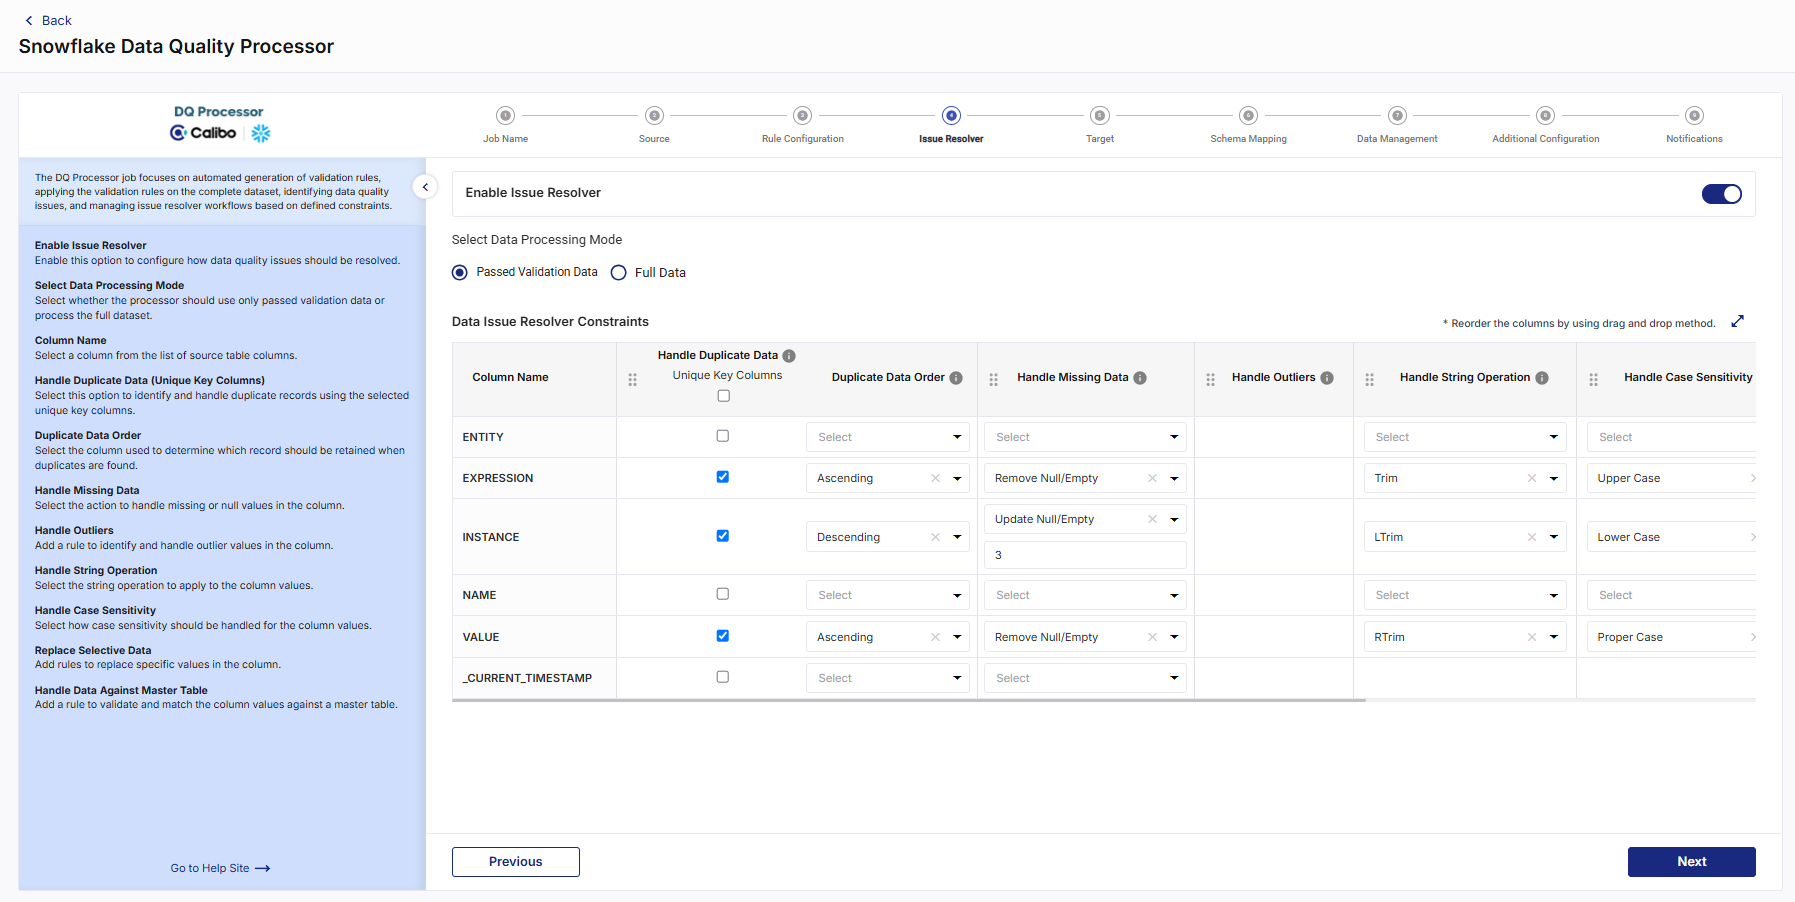Viewport: 1795px width, 902px height.
Task: Expand the constraints table fullscreen icon
Action: pyautogui.click(x=1738, y=321)
